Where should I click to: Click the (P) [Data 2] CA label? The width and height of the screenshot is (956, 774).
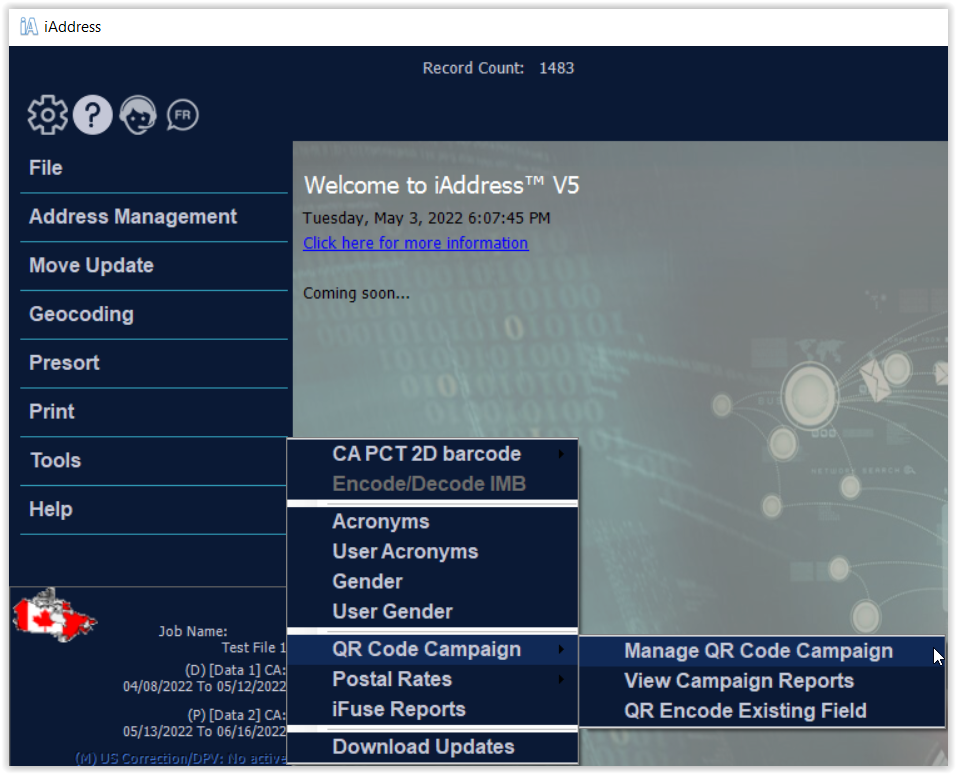pyautogui.click(x=237, y=715)
